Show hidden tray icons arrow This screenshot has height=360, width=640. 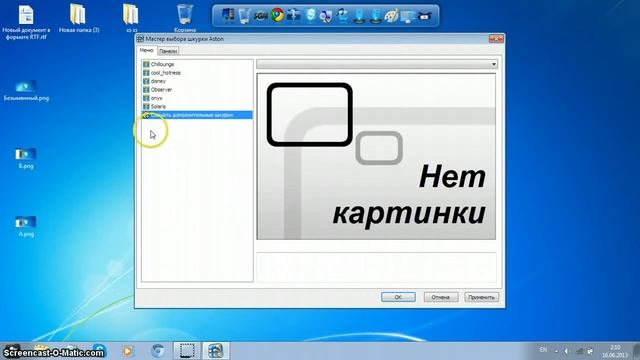(x=556, y=351)
